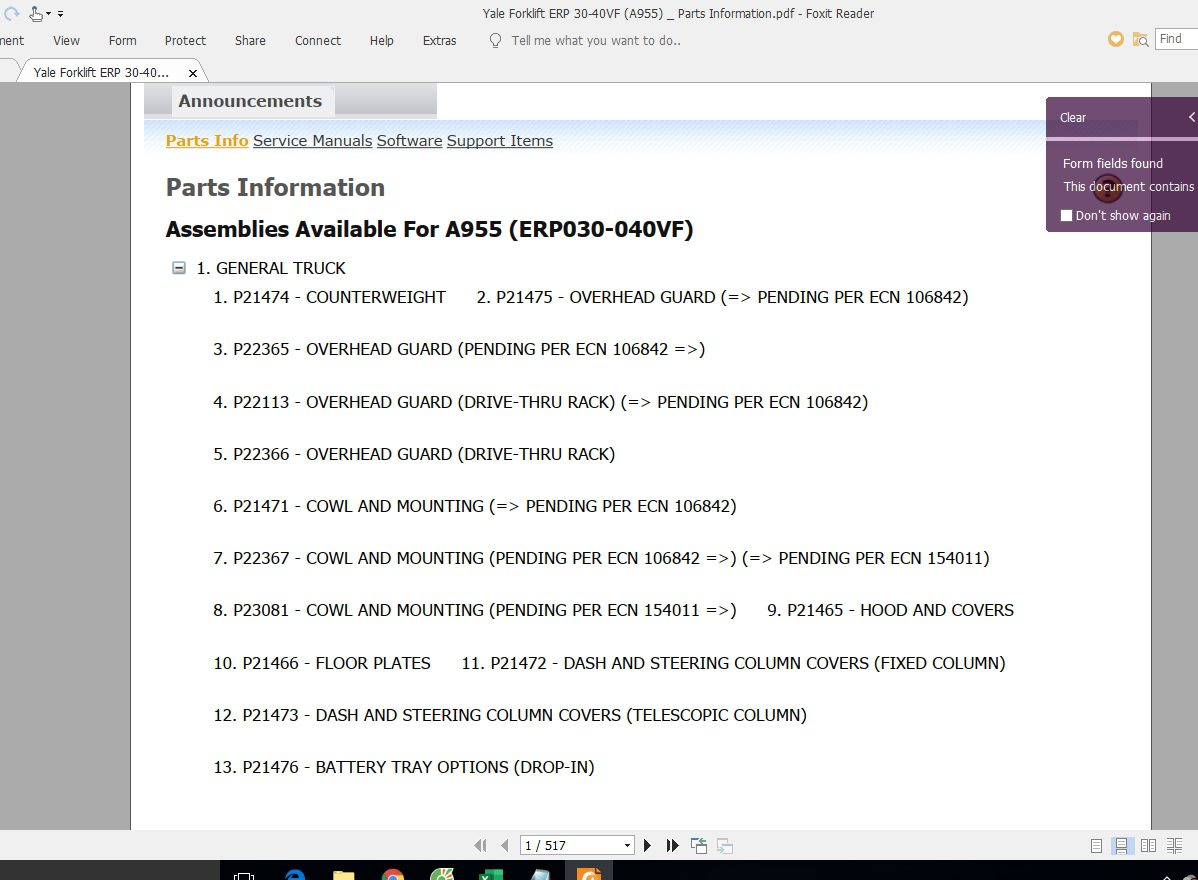Open the Help ribbon tab
The width and height of the screenshot is (1198, 880).
click(x=381, y=40)
